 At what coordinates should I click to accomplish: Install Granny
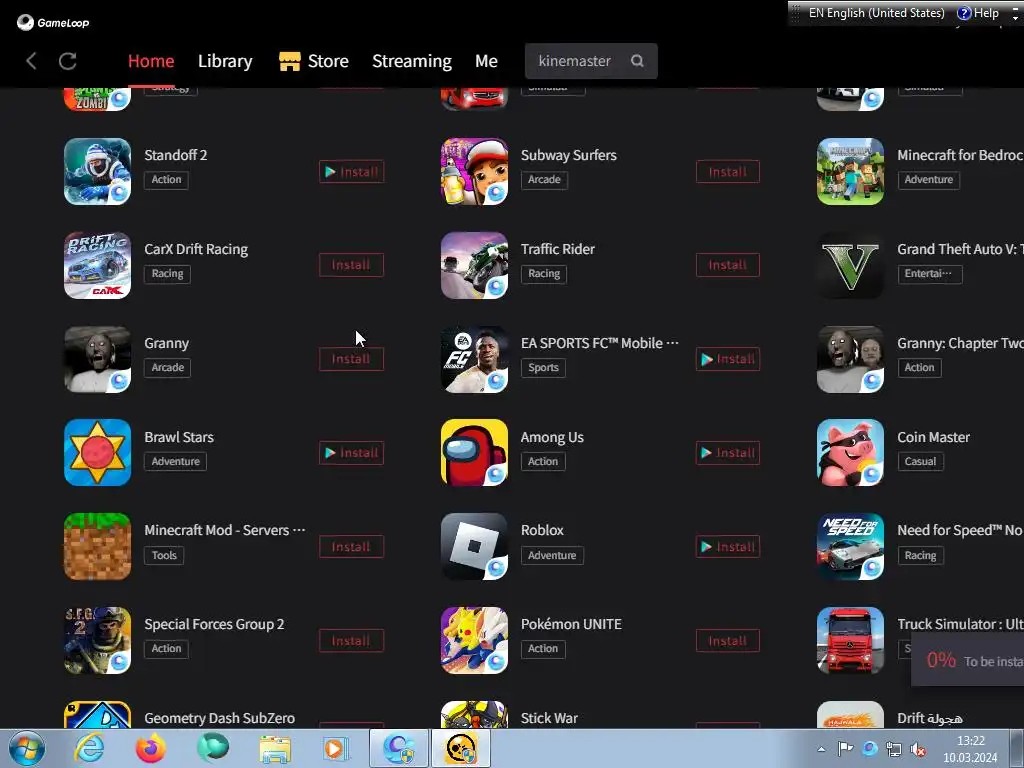(x=351, y=359)
